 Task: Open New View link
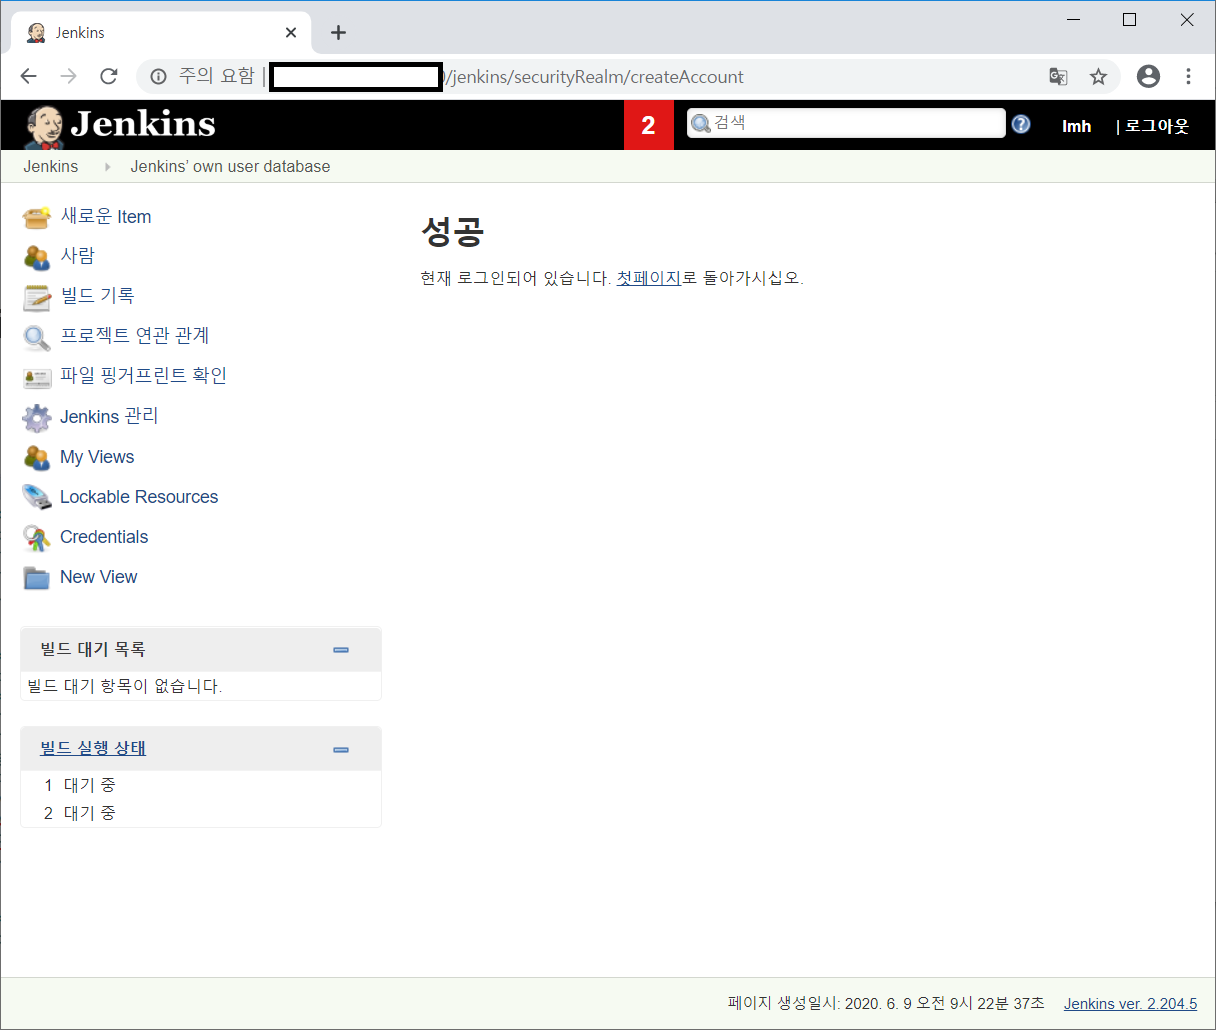pos(99,577)
